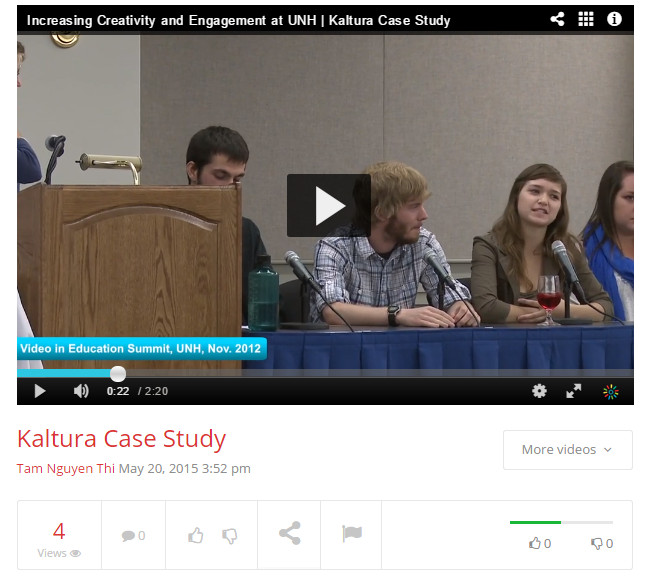Toggle fullscreen mode for the video
This screenshot has height=579, width=645.
point(574,391)
